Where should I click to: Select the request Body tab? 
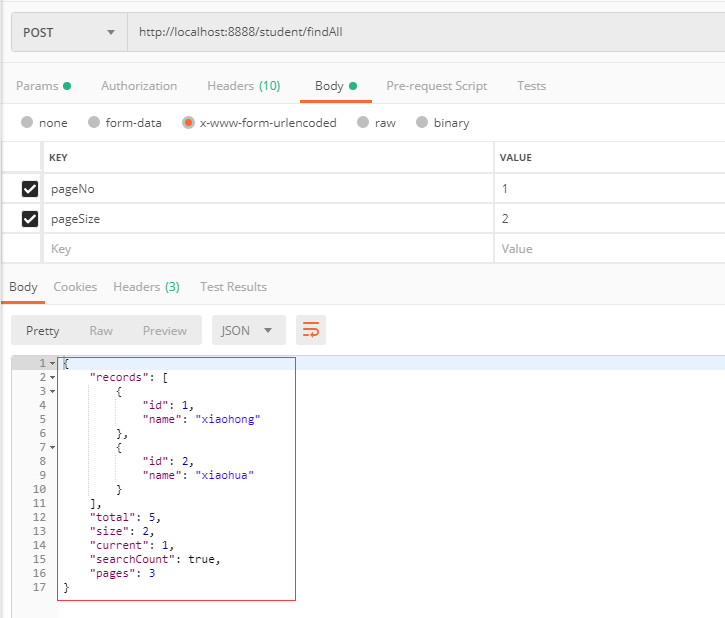click(336, 86)
